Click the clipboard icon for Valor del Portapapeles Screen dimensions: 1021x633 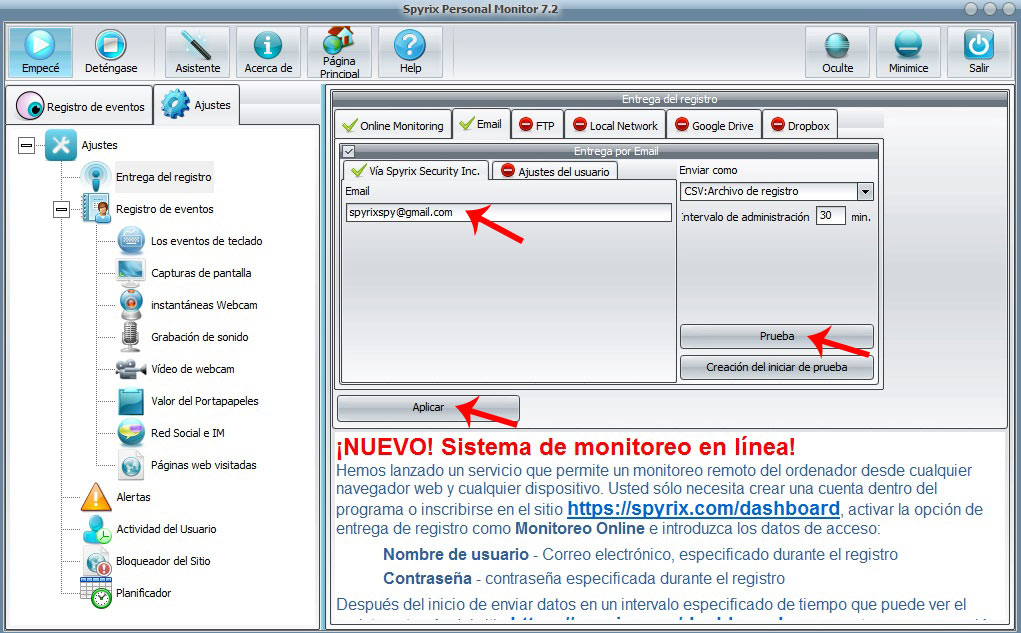131,401
